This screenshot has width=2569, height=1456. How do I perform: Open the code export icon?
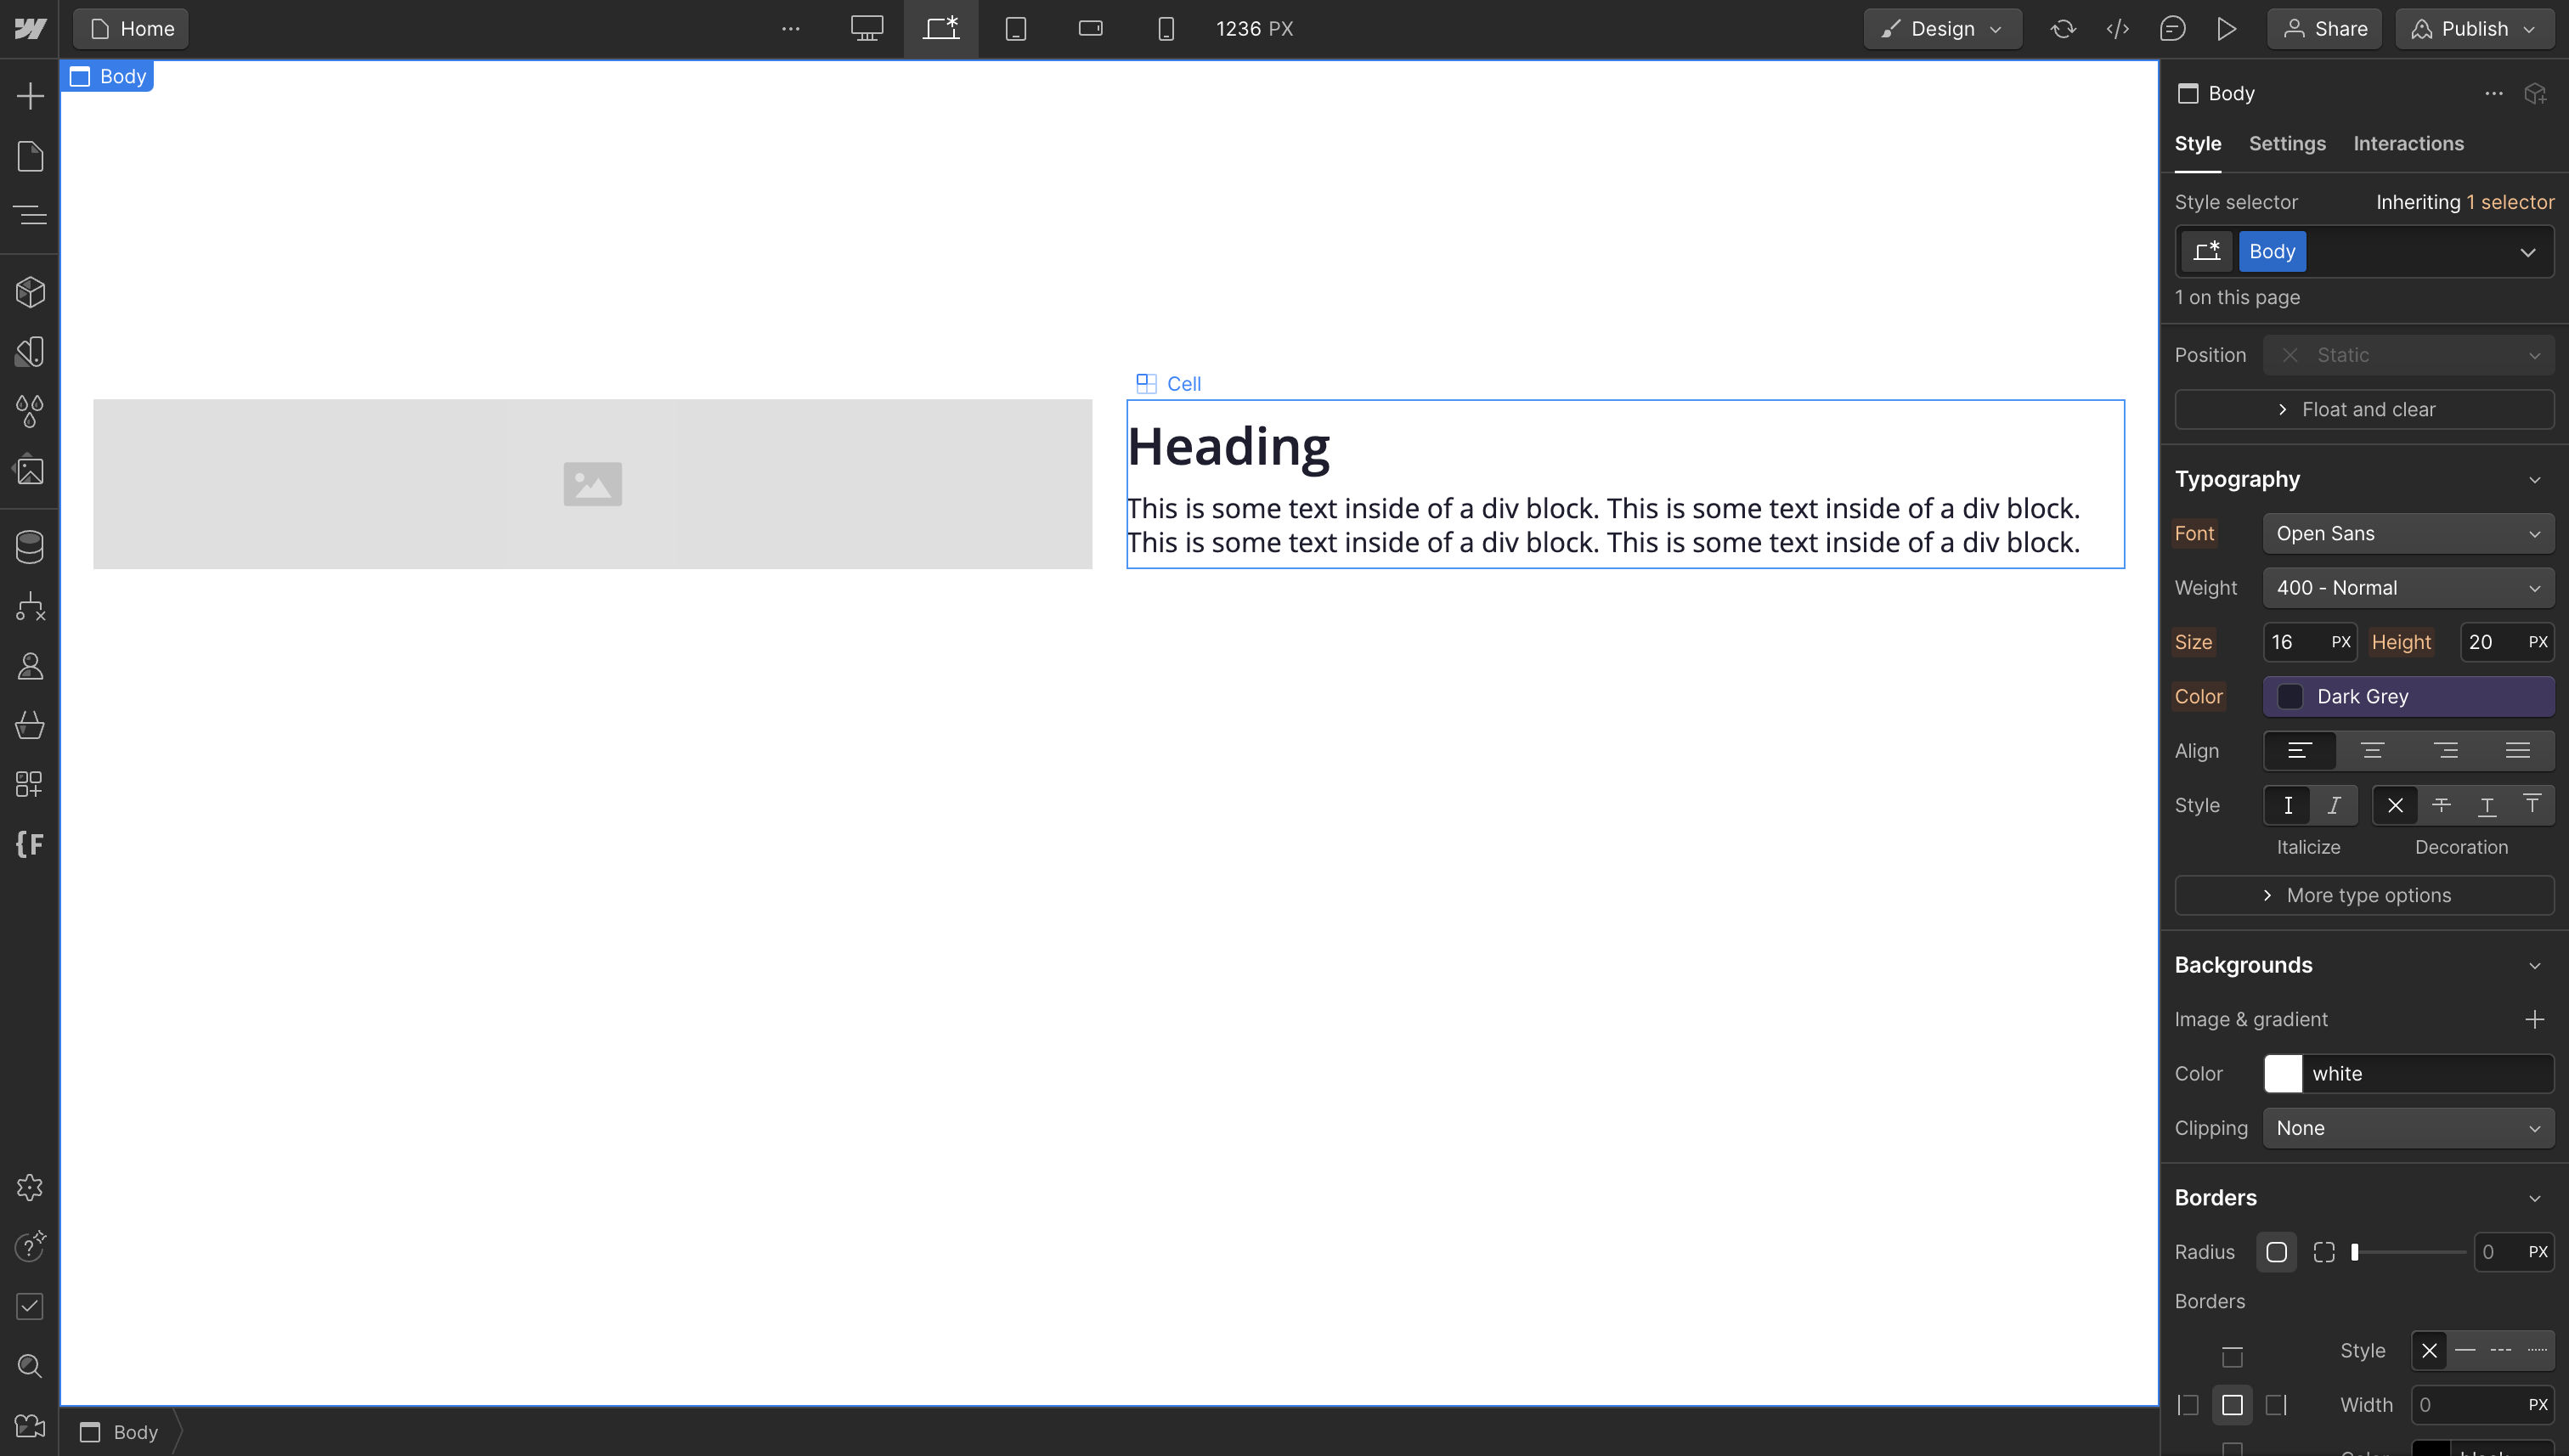pyautogui.click(x=2117, y=29)
